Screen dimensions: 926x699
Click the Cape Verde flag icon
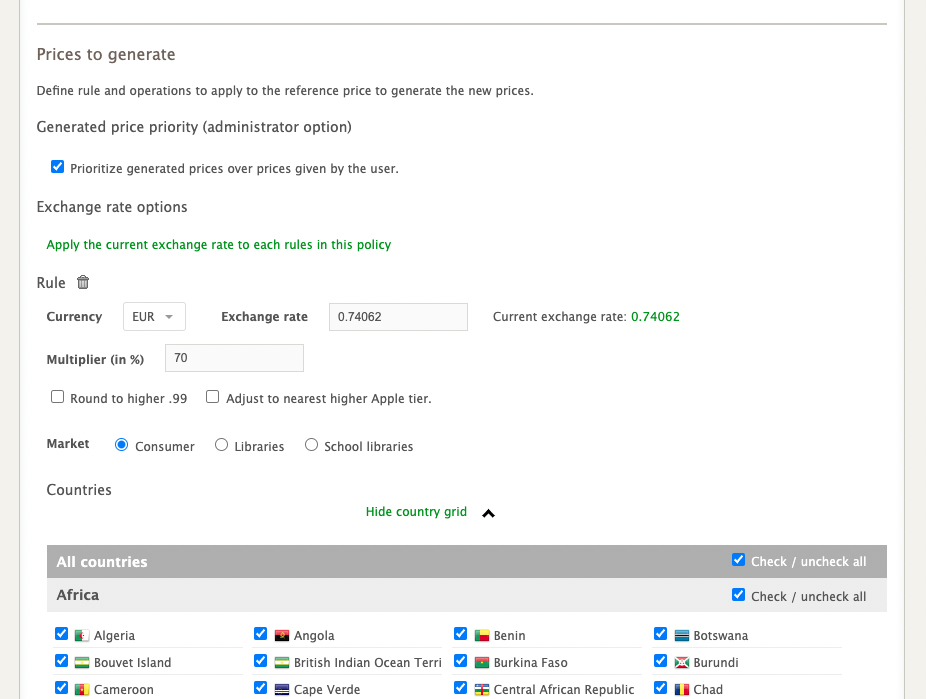282,690
